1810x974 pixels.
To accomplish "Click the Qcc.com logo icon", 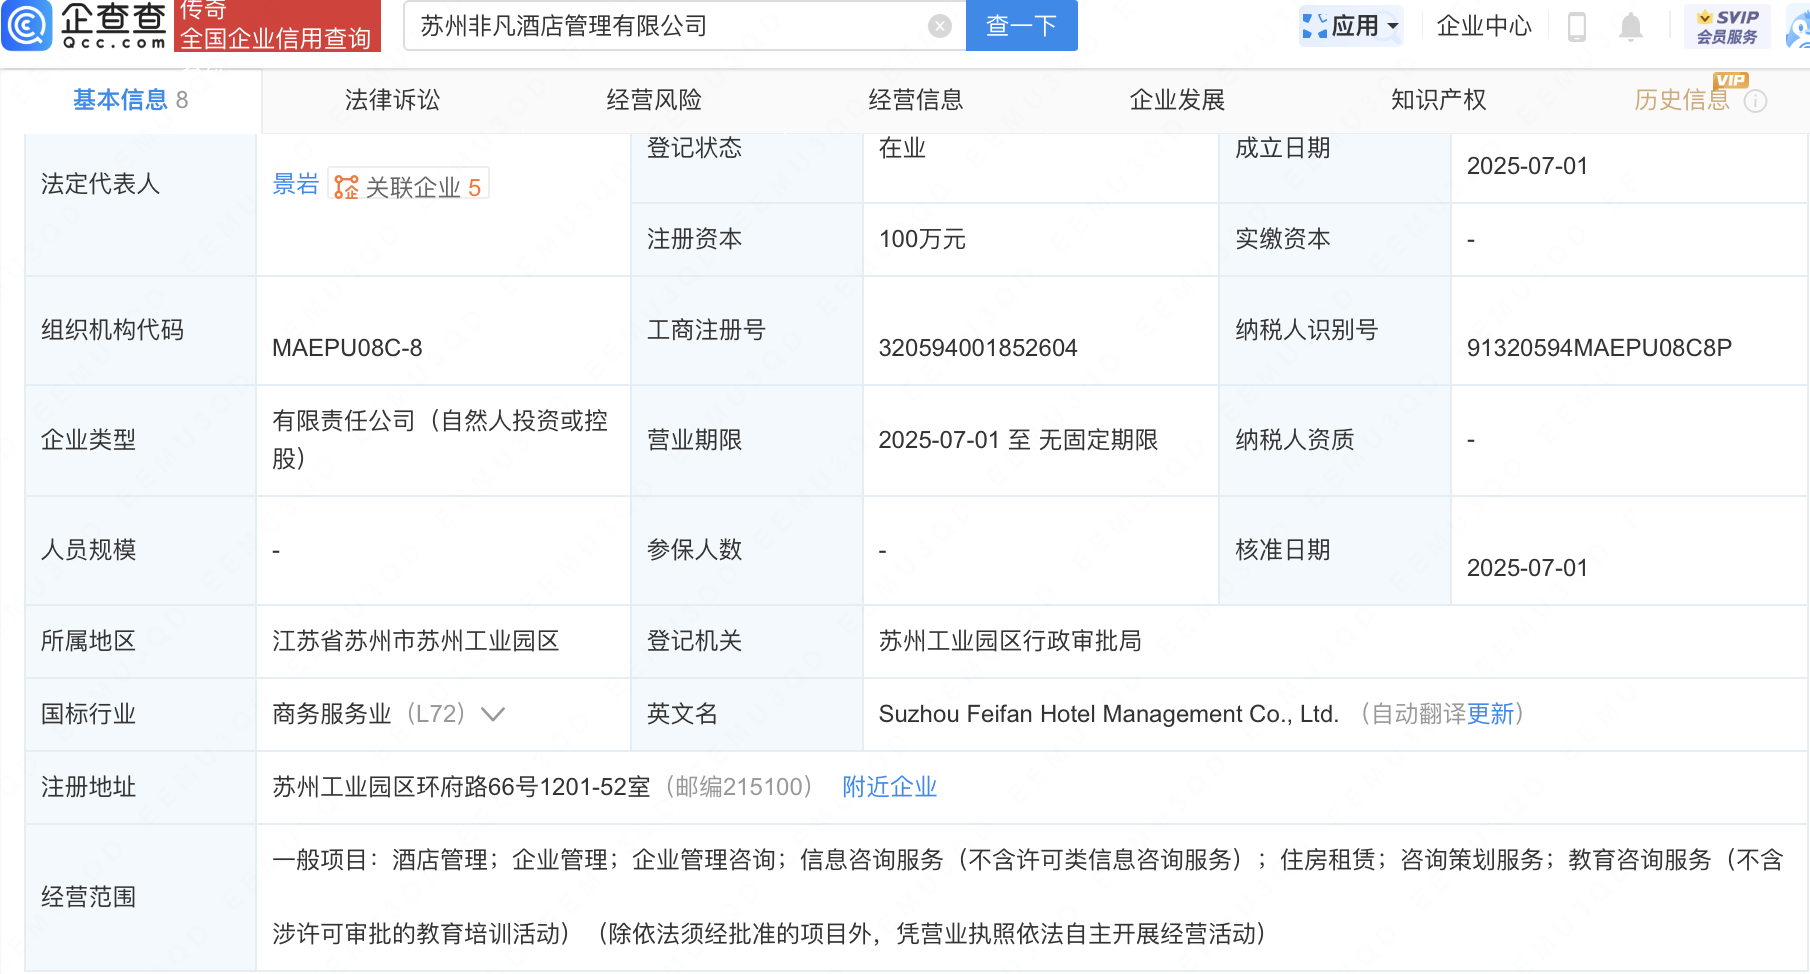I will point(27,25).
